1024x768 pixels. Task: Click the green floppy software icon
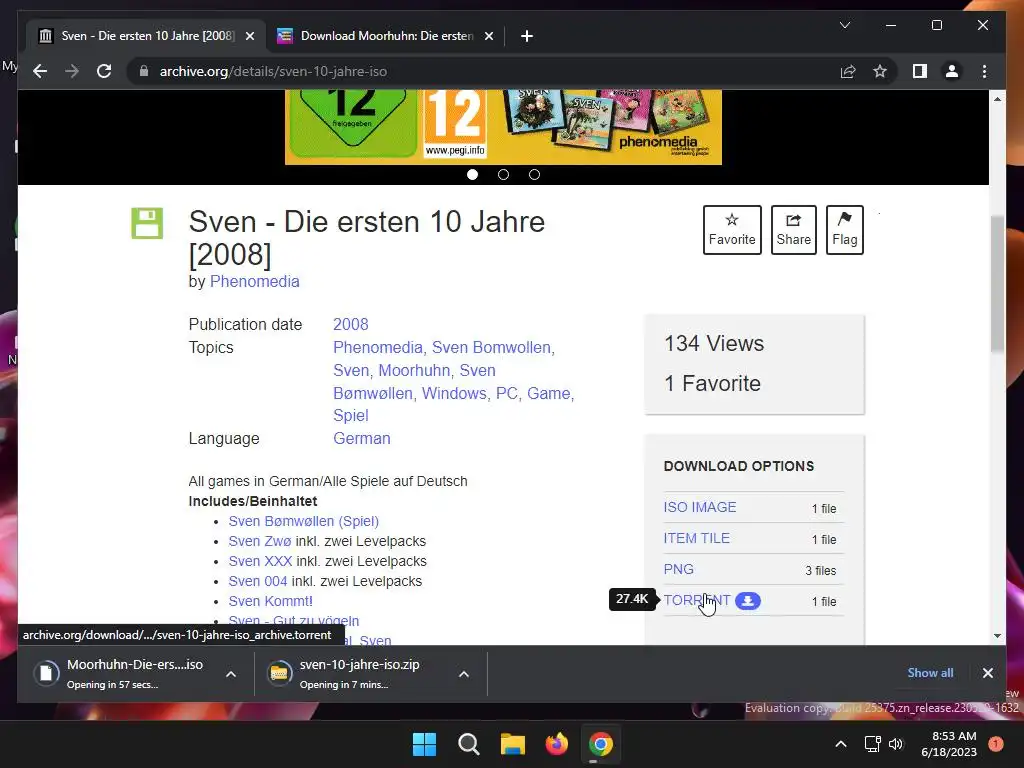(147, 223)
